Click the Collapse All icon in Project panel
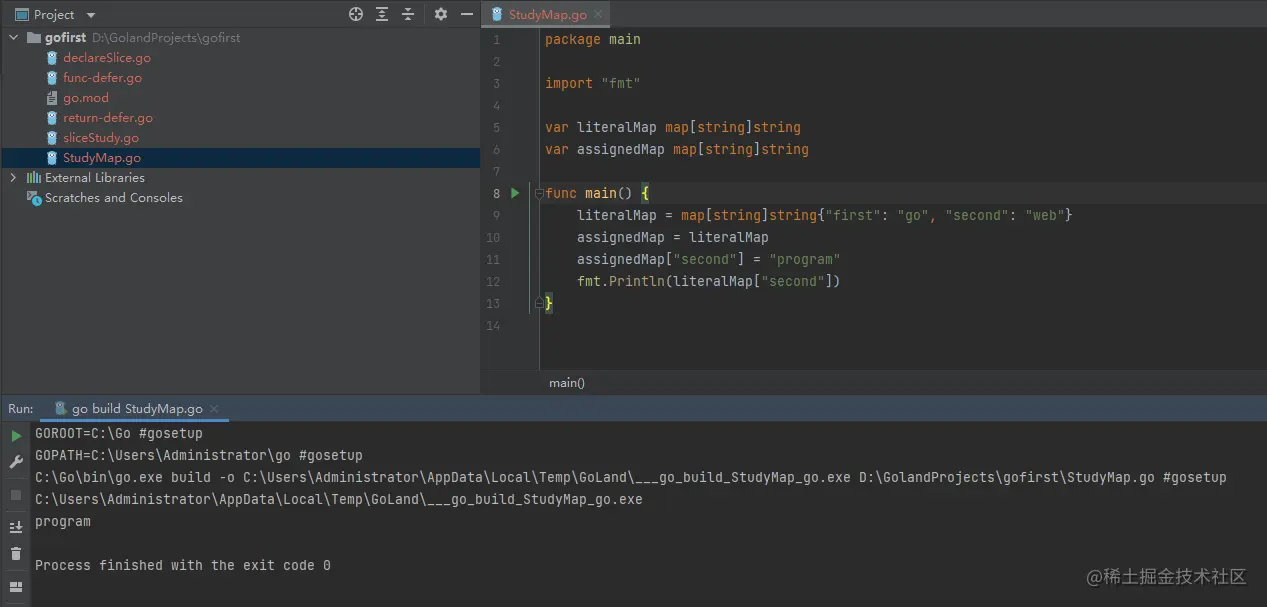 point(408,14)
